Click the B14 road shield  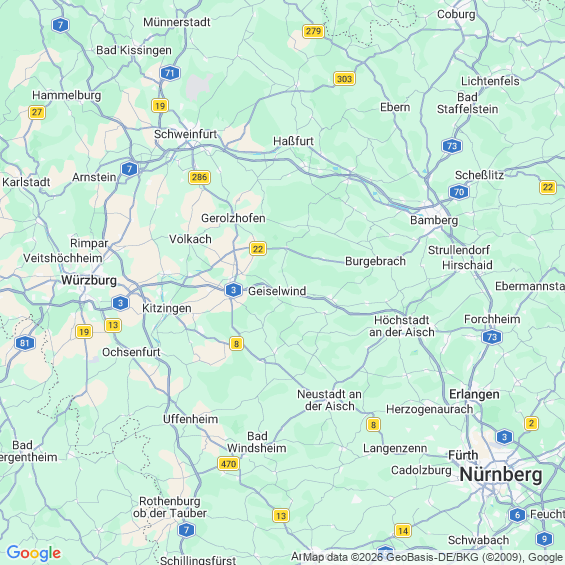(403, 530)
